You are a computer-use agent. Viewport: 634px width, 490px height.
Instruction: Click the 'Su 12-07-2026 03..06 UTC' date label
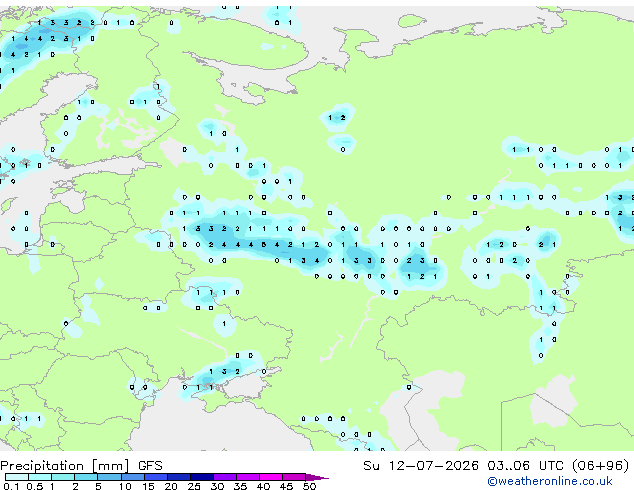464,465
